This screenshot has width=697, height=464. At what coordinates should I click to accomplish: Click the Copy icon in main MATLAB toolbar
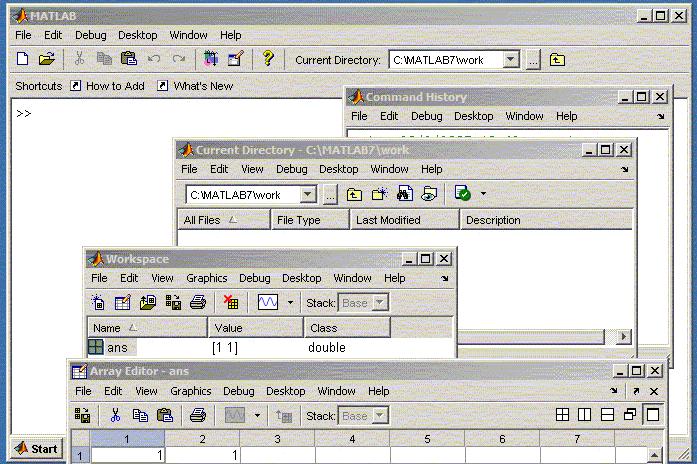tap(104, 59)
